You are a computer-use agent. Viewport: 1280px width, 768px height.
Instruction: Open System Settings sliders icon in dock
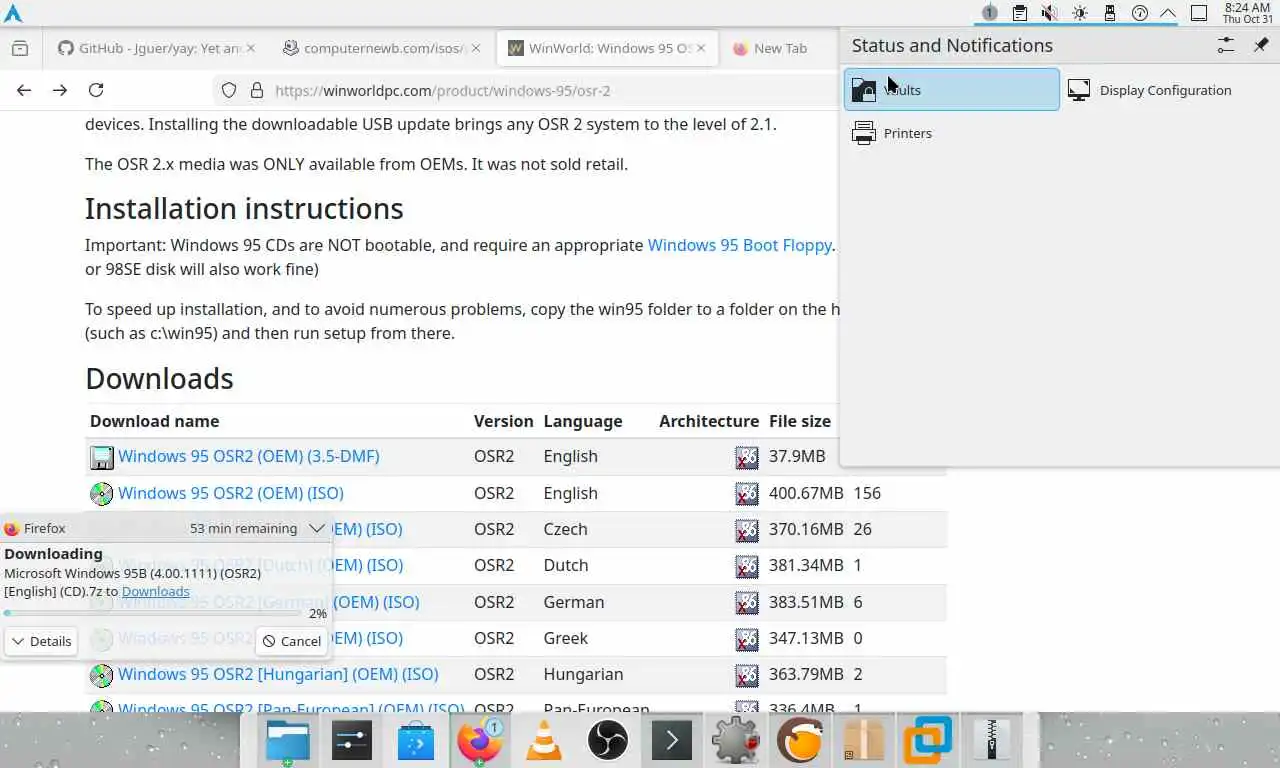pos(352,741)
